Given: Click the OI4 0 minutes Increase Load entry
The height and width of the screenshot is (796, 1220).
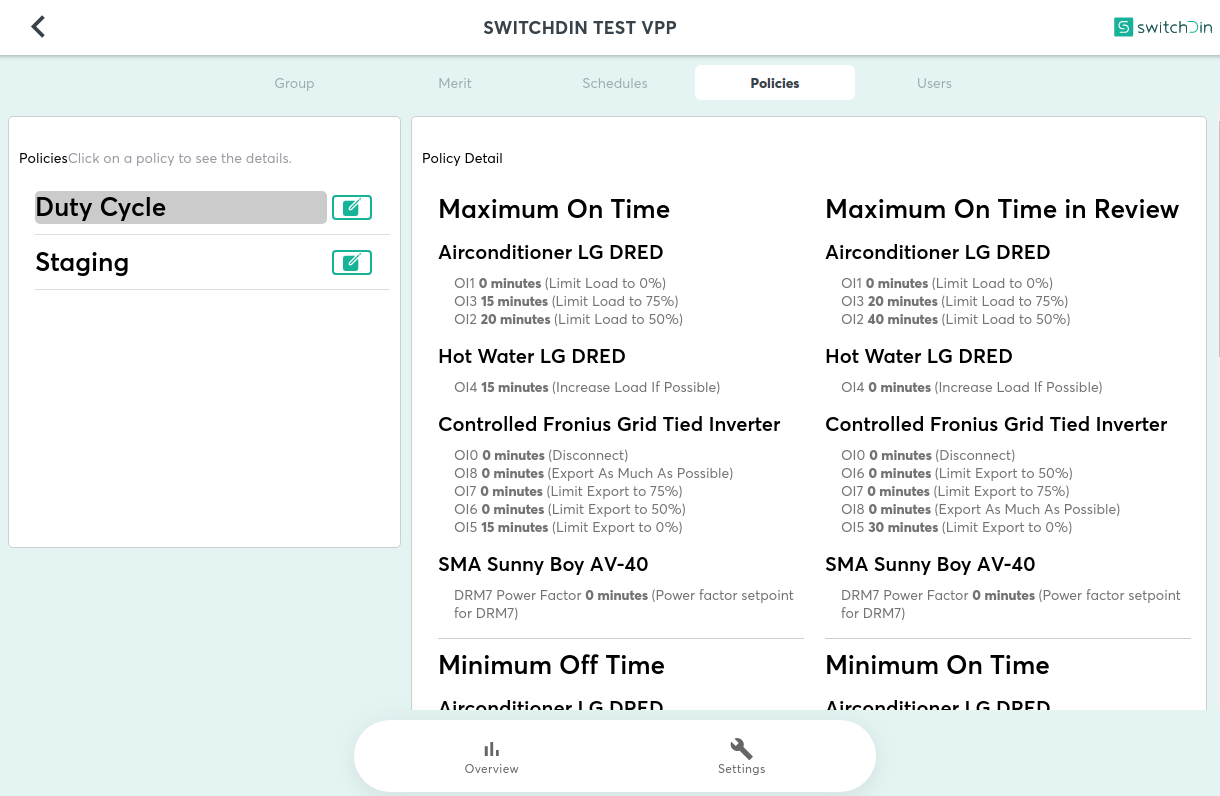Looking at the screenshot, I should click(x=971, y=387).
